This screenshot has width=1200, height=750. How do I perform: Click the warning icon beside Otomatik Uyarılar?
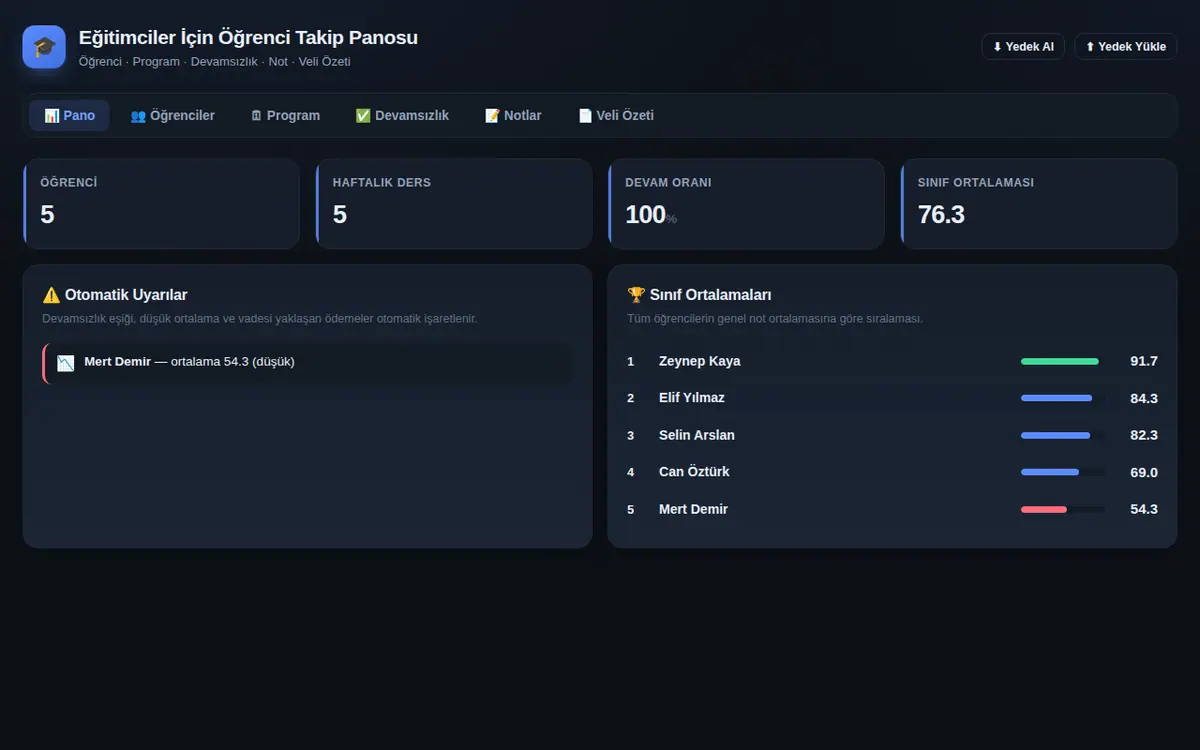51,295
